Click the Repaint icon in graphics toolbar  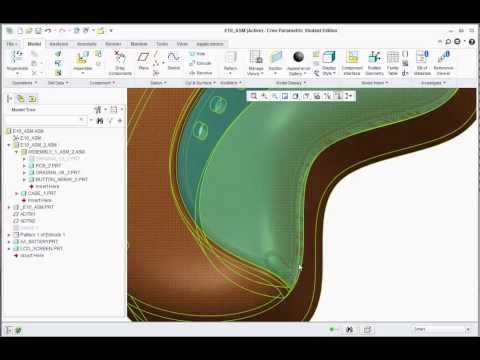pyautogui.click(x=285, y=96)
